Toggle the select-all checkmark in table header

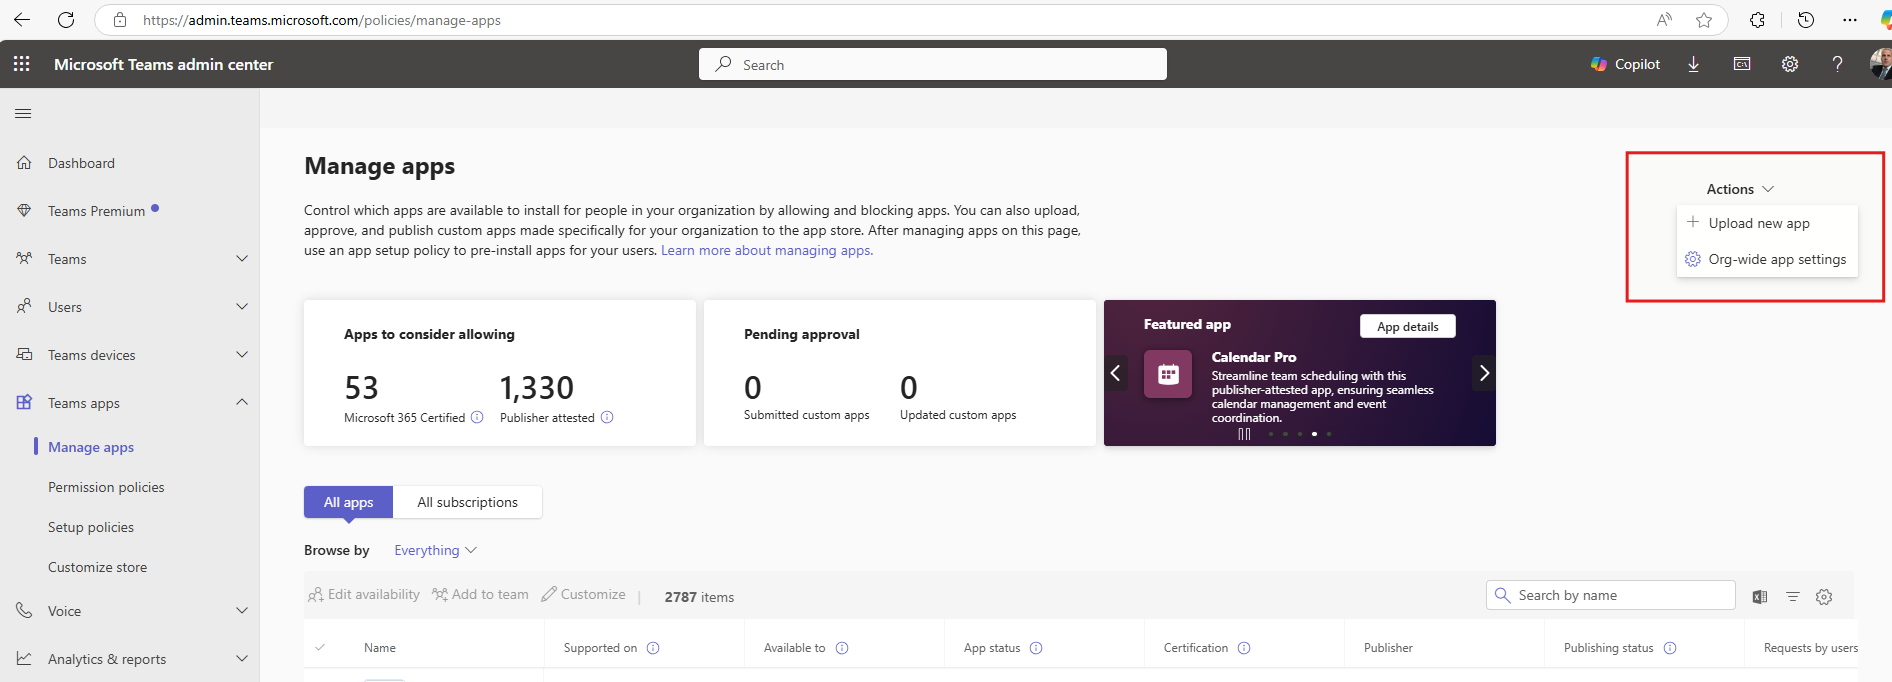[x=320, y=648]
